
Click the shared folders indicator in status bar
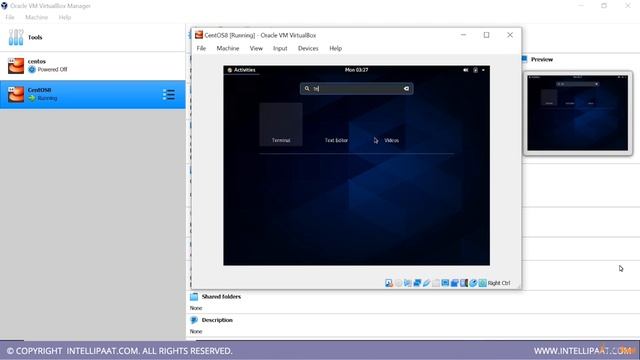(436, 283)
